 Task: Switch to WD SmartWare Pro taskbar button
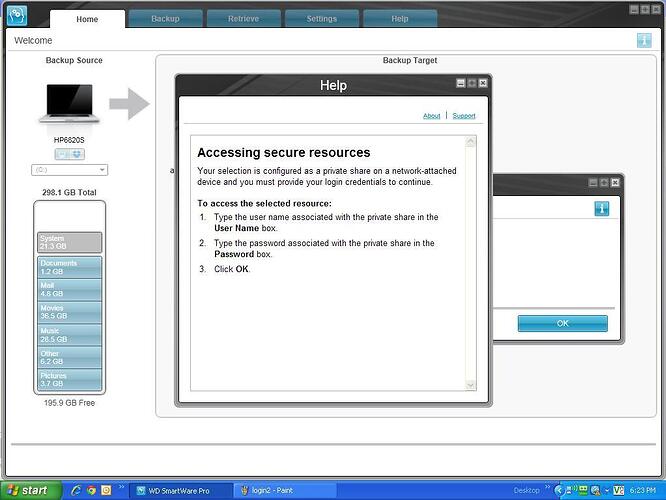pos(179,491)
